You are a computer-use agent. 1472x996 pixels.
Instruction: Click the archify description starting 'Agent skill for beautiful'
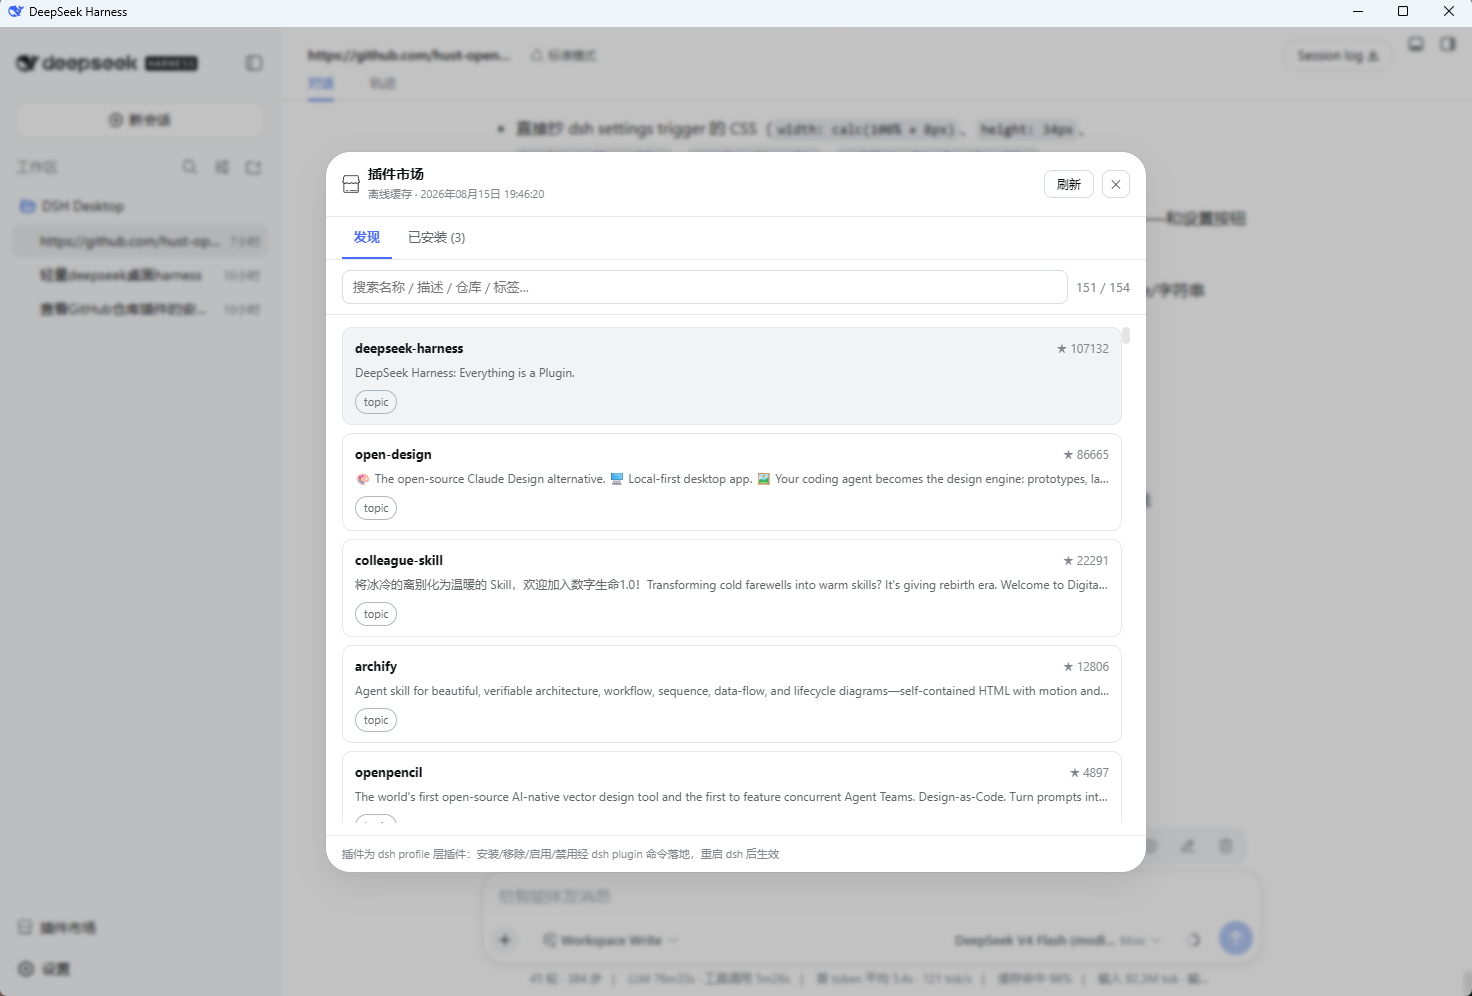732,691
